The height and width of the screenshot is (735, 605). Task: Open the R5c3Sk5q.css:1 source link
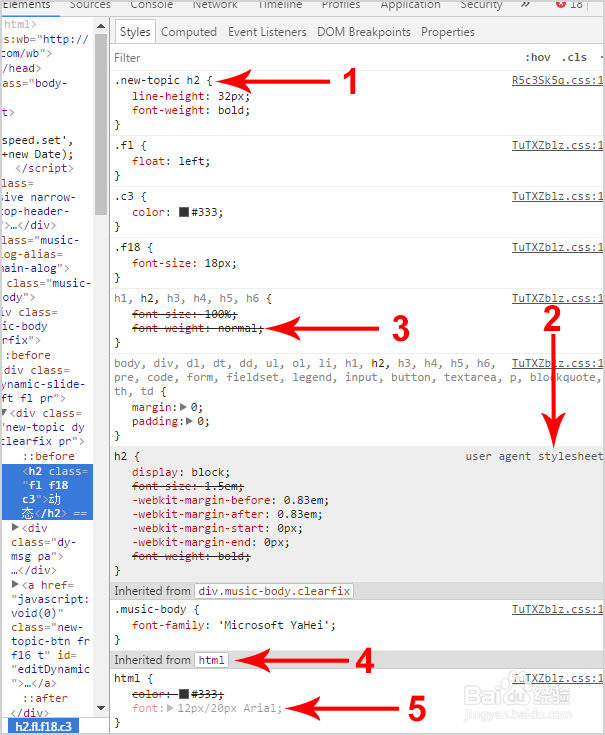pyautogui.click(x=557, y=80)
